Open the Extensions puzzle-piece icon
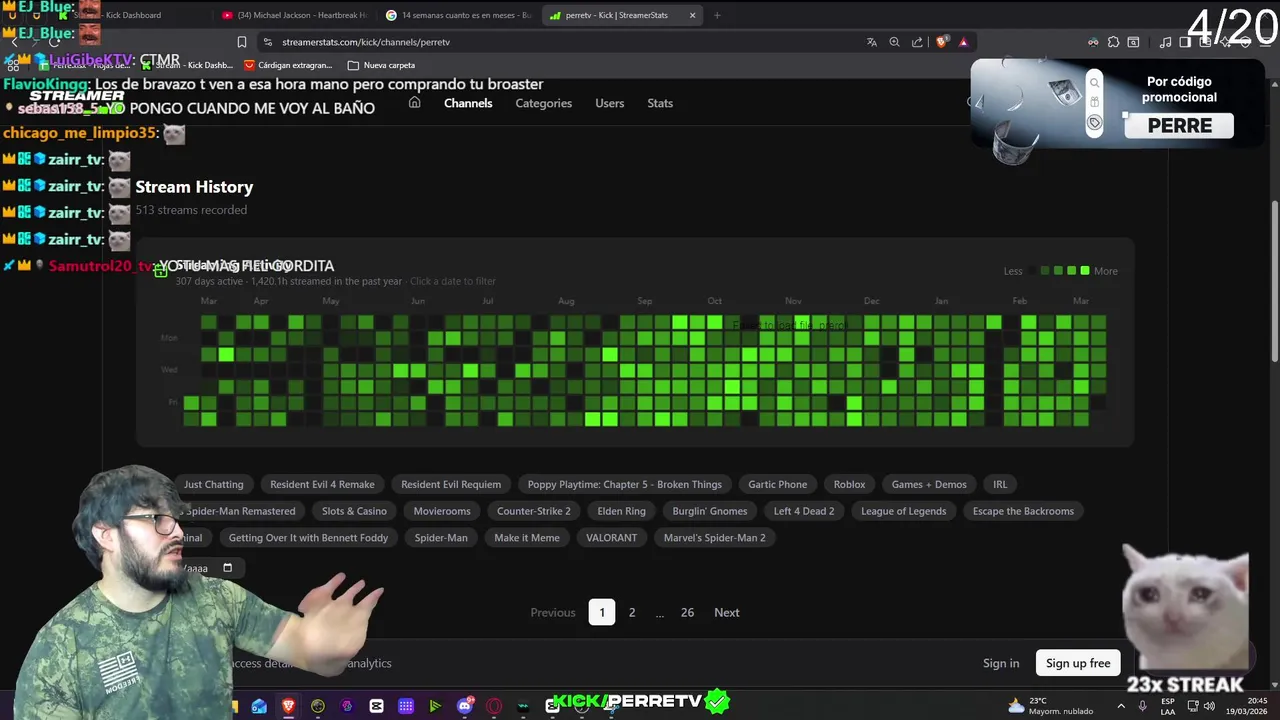Viewport: 1280px width, 720px height. 1113,42
